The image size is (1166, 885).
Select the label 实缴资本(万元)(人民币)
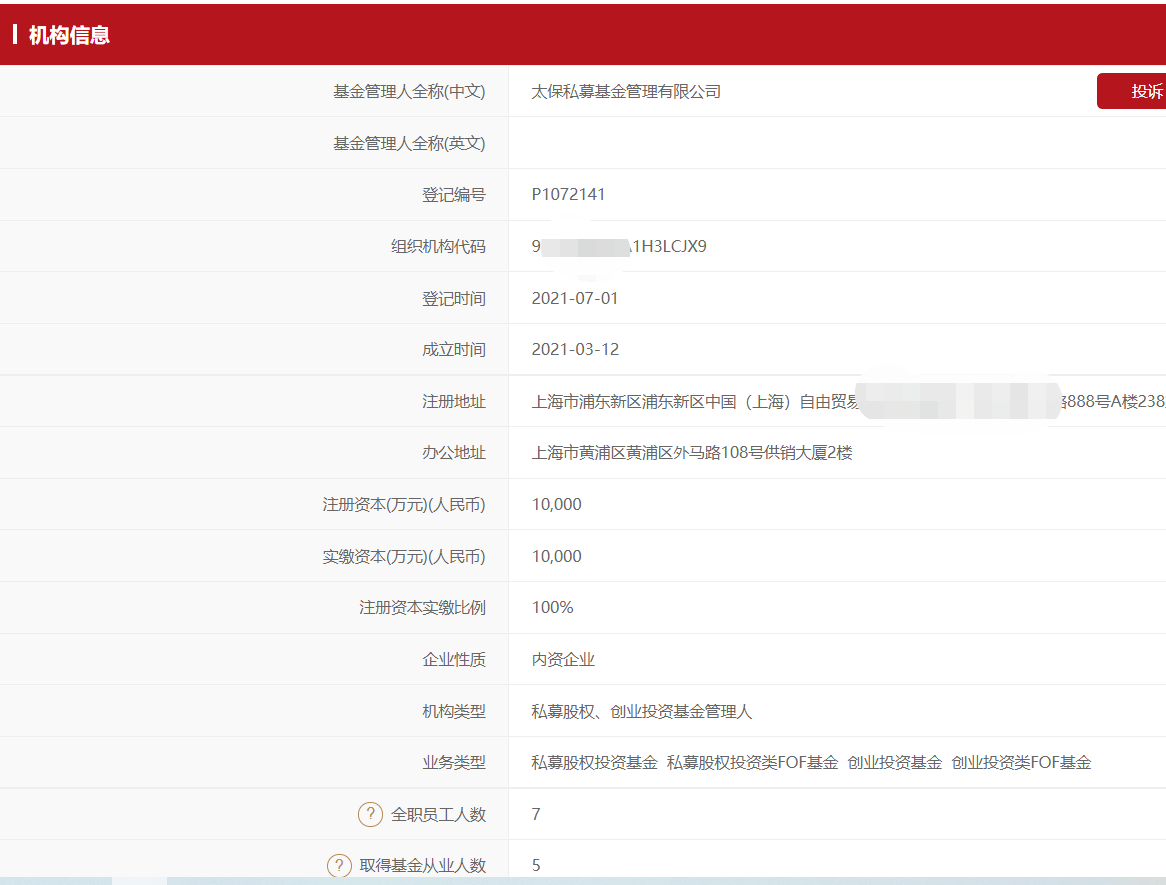[404, 556]
